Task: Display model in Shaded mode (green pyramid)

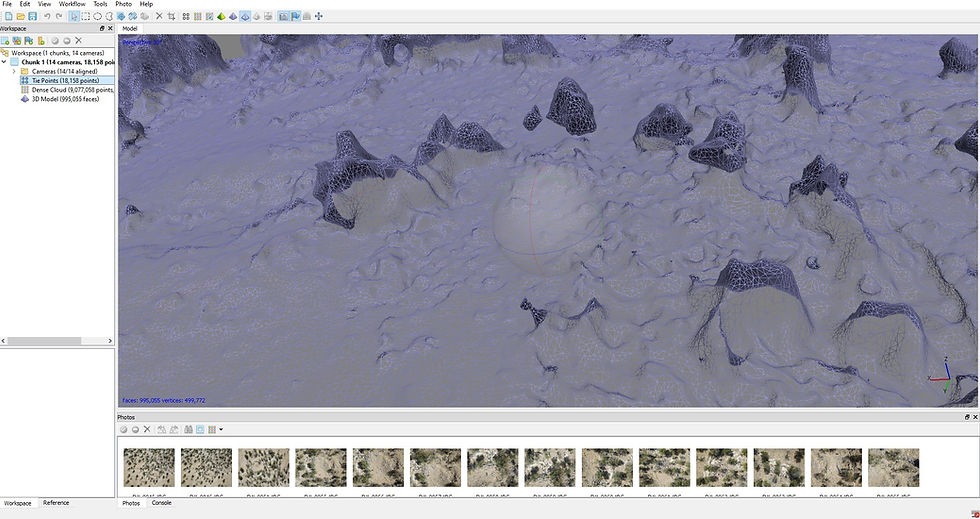Action: (221, 16)
